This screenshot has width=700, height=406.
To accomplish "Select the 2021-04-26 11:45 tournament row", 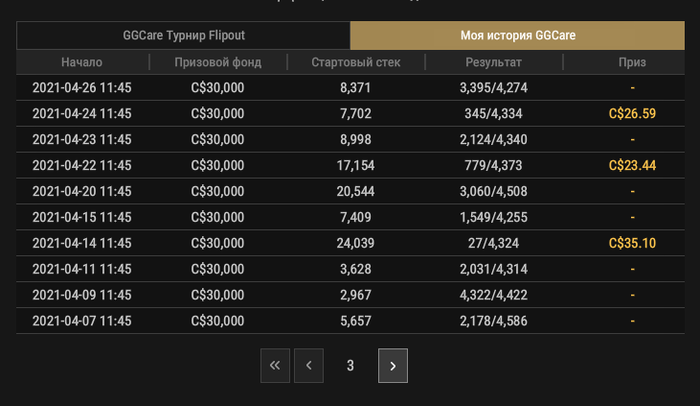I will pyautogui.click(x=350, y=88).
